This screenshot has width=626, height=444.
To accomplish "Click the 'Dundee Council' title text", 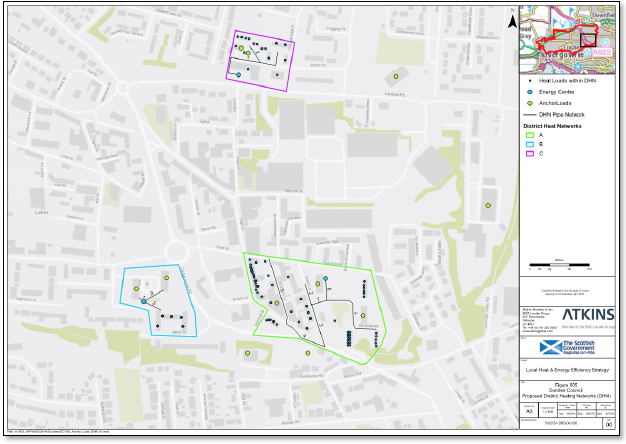I will [566, 390].
